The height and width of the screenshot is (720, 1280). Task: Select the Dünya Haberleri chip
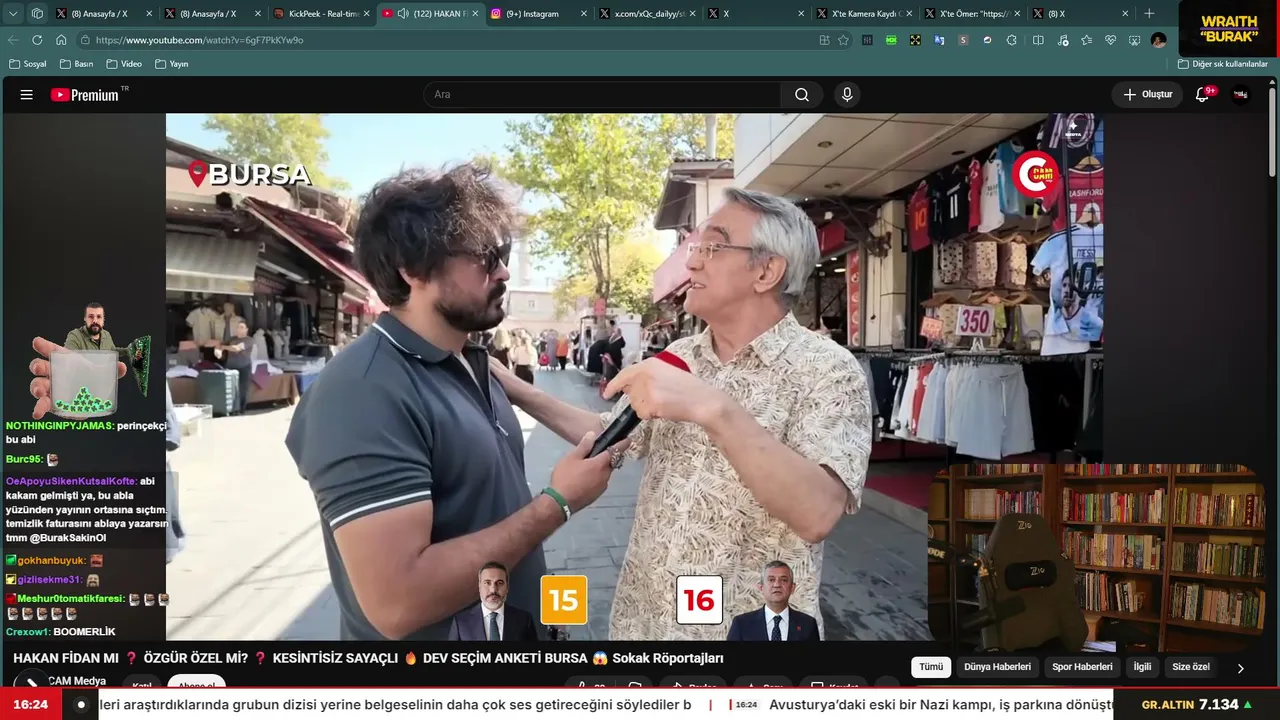point(997,667)
